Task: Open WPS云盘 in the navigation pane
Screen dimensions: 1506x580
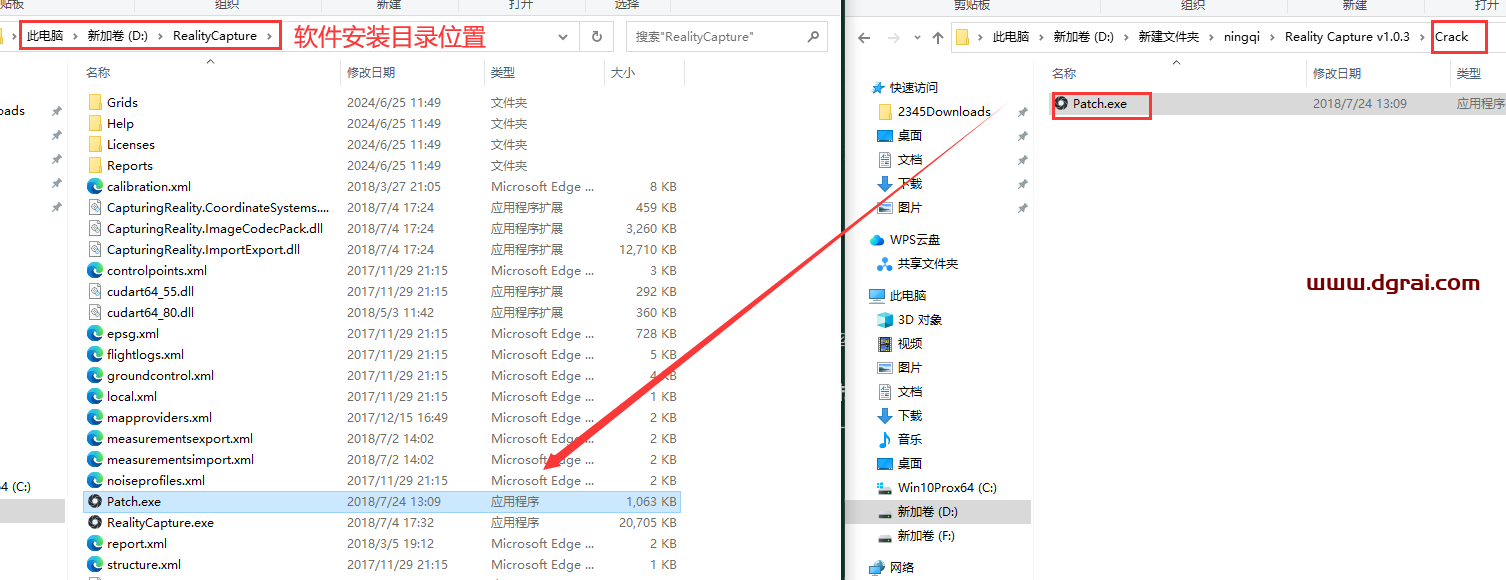Action: pos(915,239)
